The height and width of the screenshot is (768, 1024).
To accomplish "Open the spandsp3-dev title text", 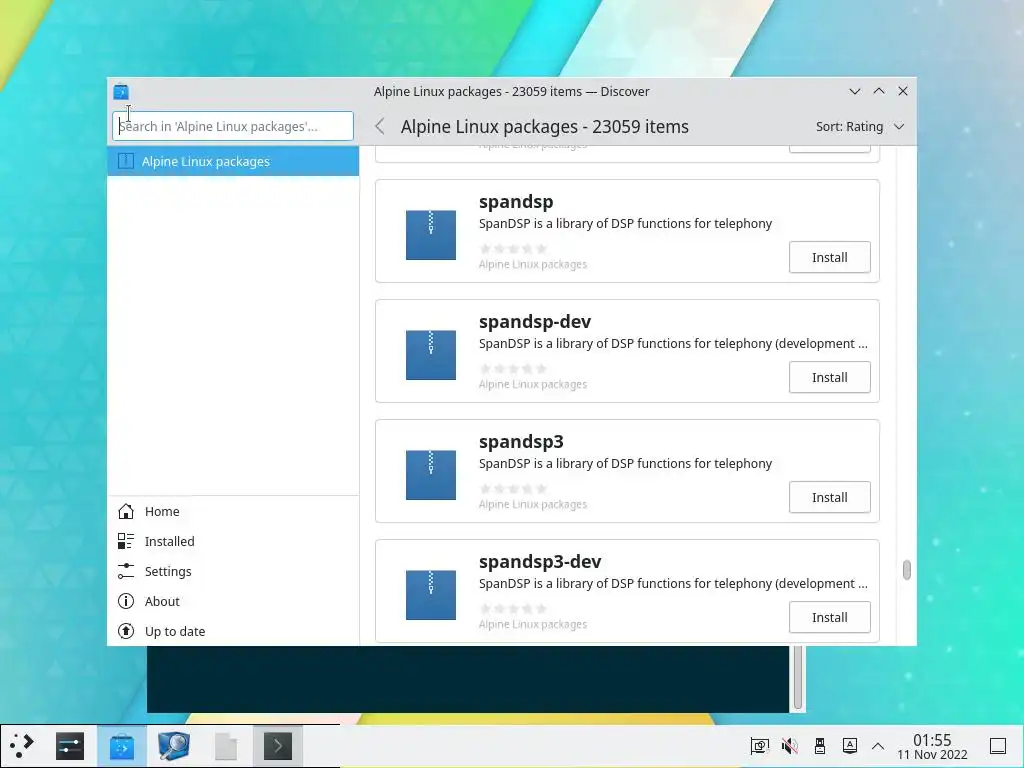I will tap(540, 562).
